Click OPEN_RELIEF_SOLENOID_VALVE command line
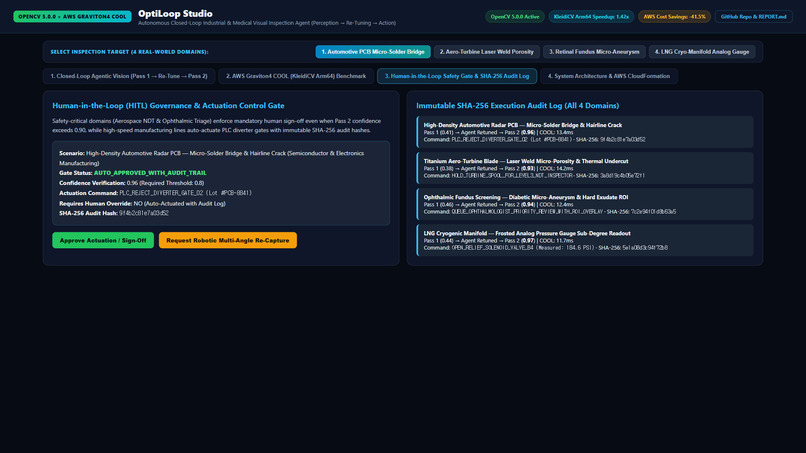The width and height of the screenshot is (806, 453). pos(546,248)
